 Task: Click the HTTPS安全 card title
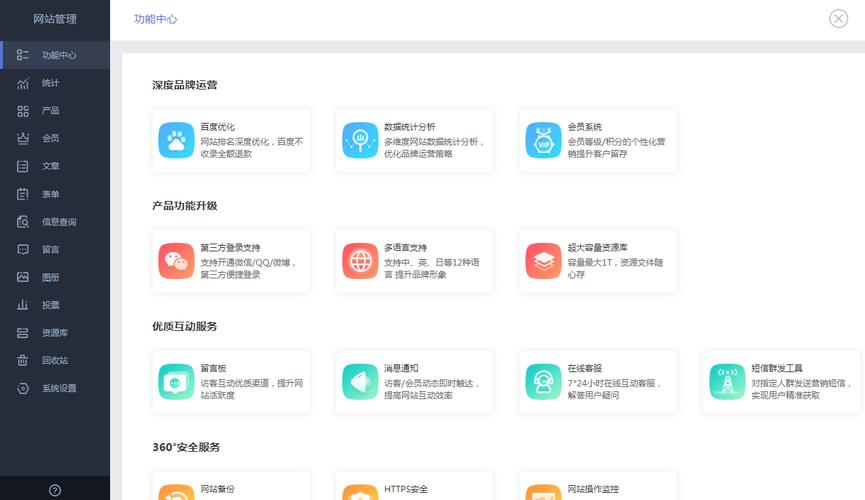[405, 489]
